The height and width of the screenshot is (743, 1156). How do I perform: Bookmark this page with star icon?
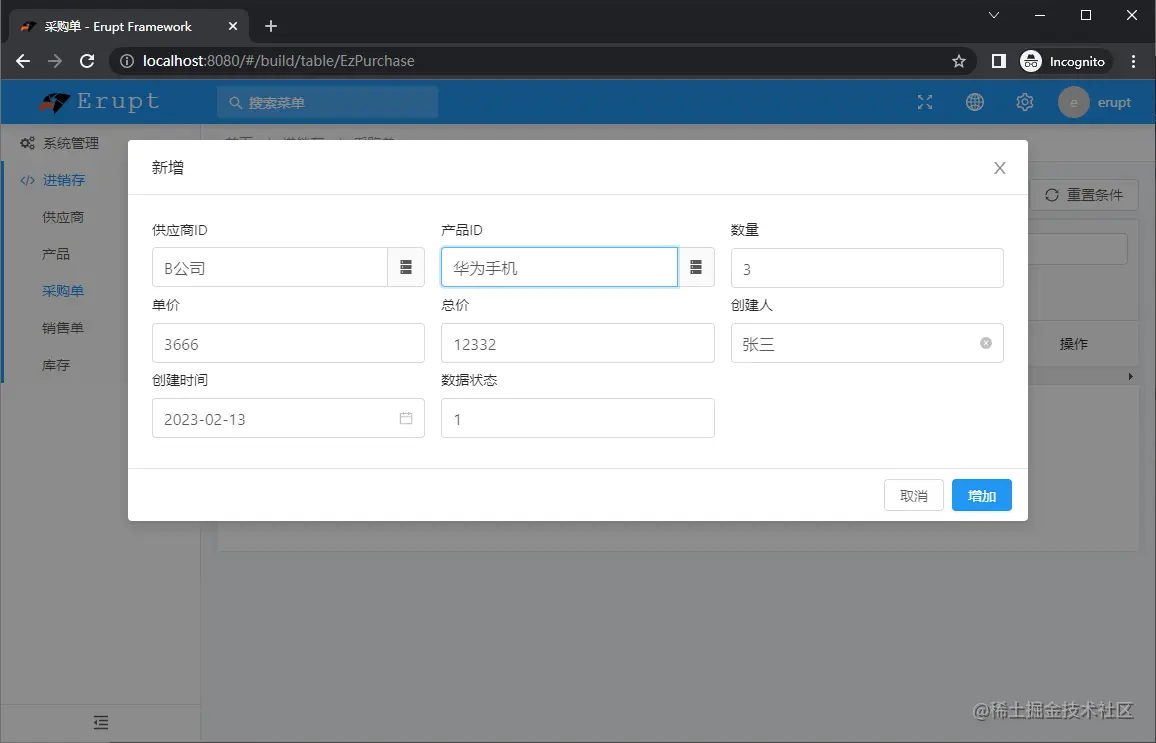pos(958,61)
